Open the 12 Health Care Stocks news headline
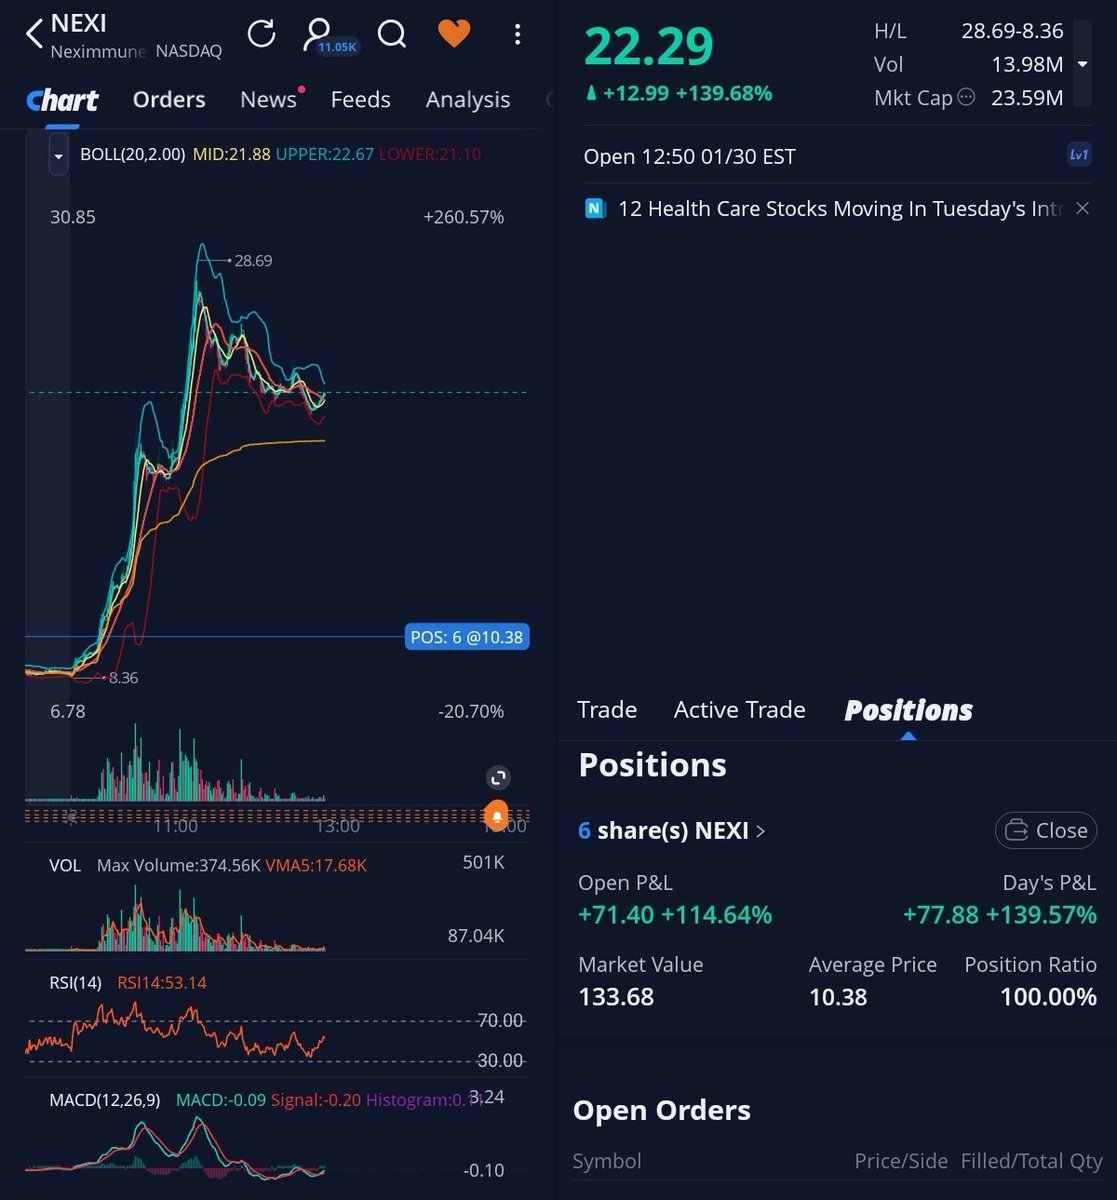This screenshot has width=1117, height=1200. click(x=839, y=209)
